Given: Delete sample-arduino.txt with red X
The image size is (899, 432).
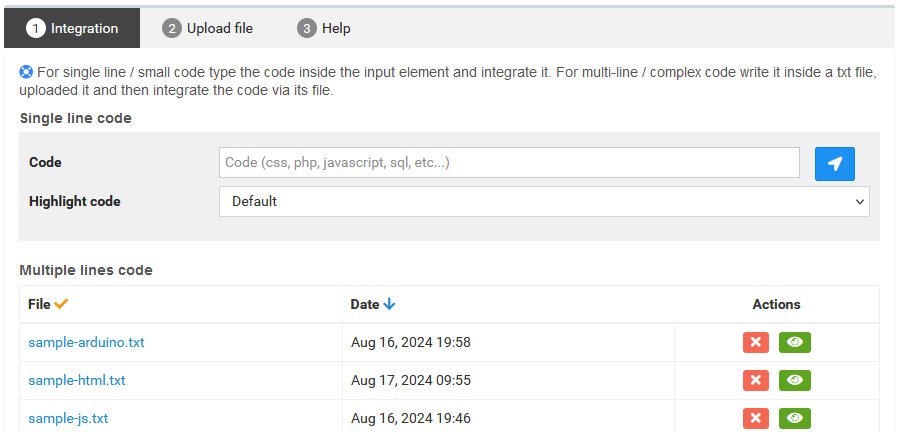Looking at the screenshot, I should (x=755, y=343).
